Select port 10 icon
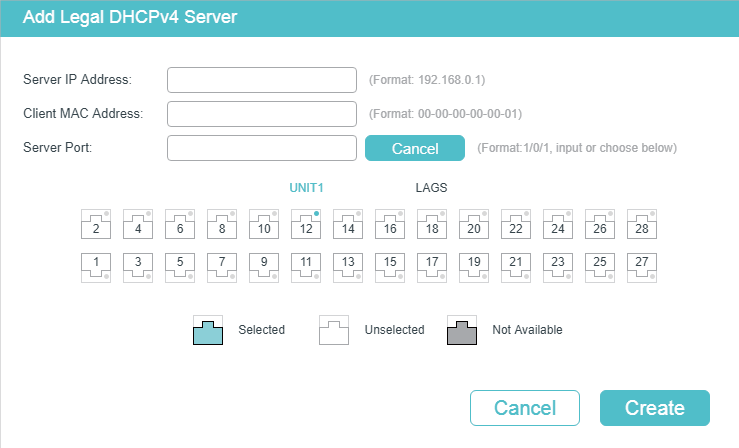Screen dimensions: 739x448 (264, 224)
